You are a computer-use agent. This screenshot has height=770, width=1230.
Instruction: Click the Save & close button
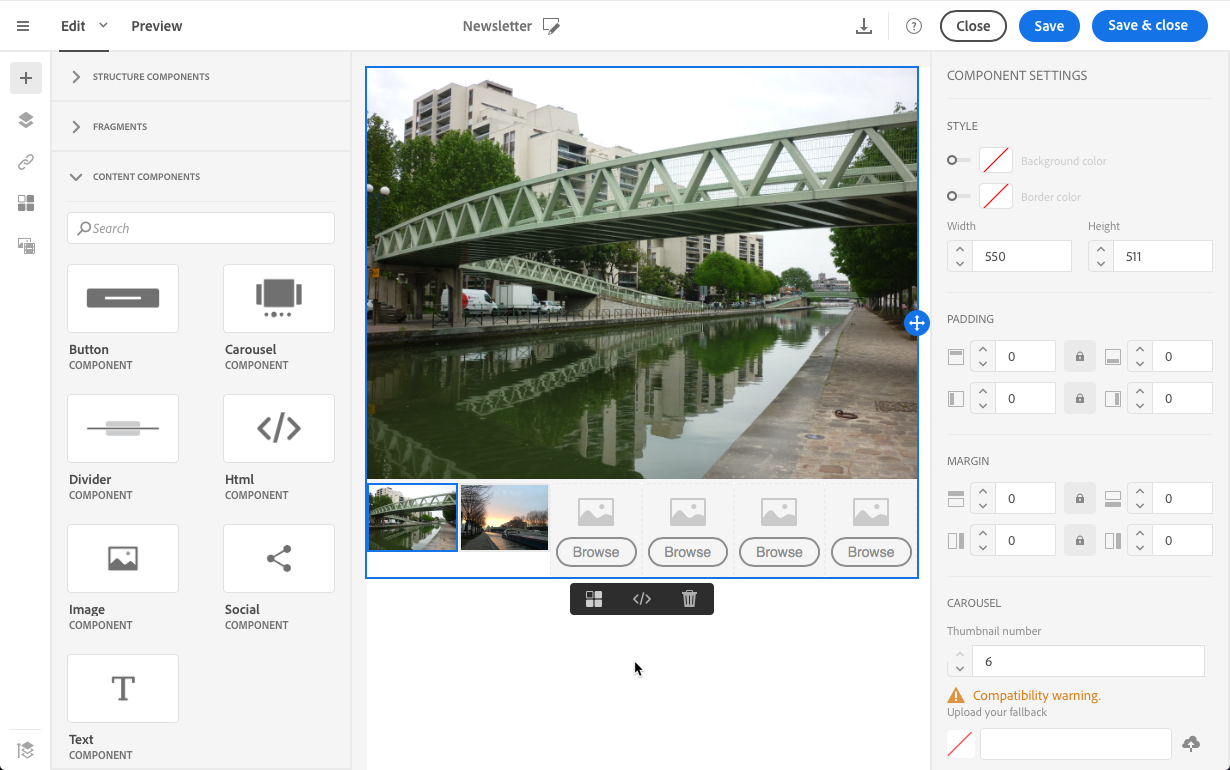click(1149, 26)
